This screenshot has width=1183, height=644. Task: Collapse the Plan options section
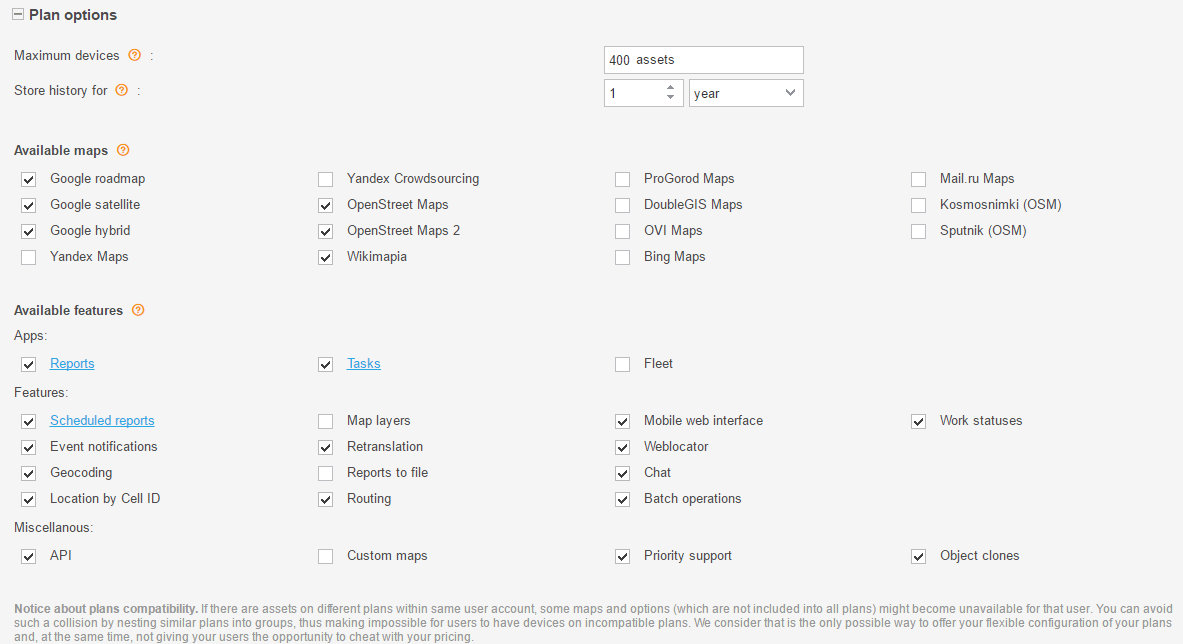(18, 14)
